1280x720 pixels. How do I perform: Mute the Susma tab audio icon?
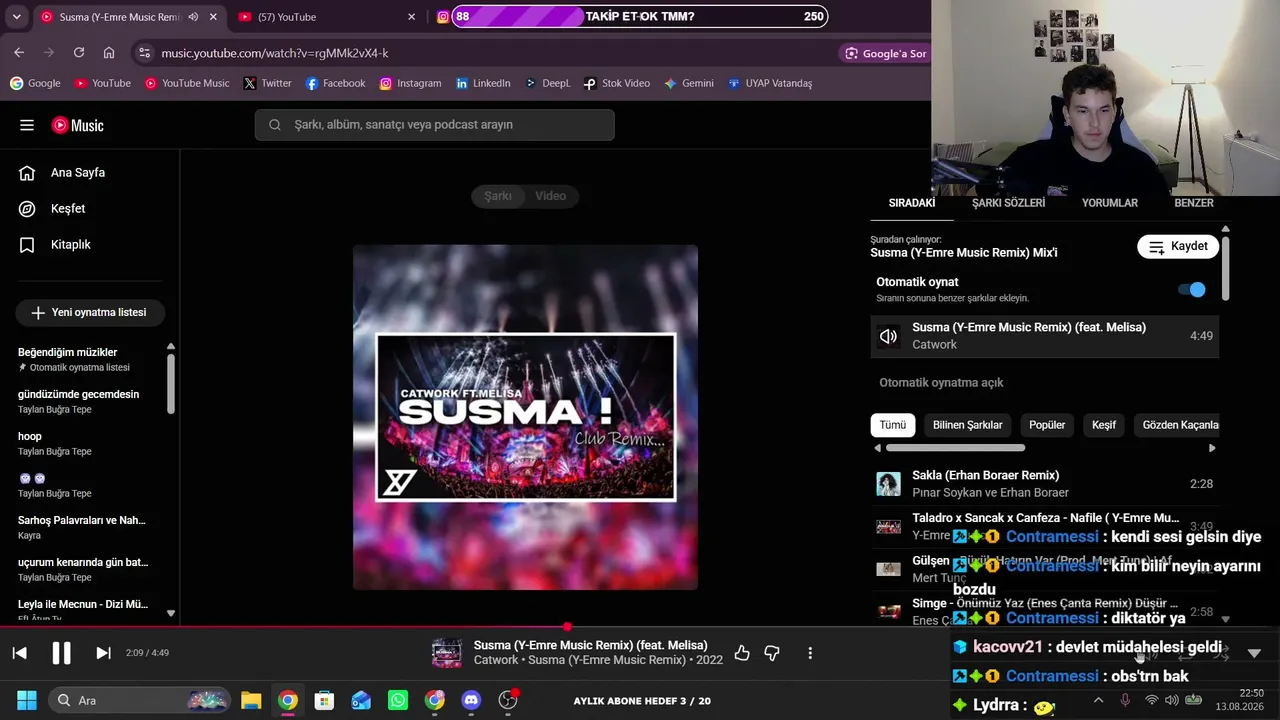(x=193, y=17)
